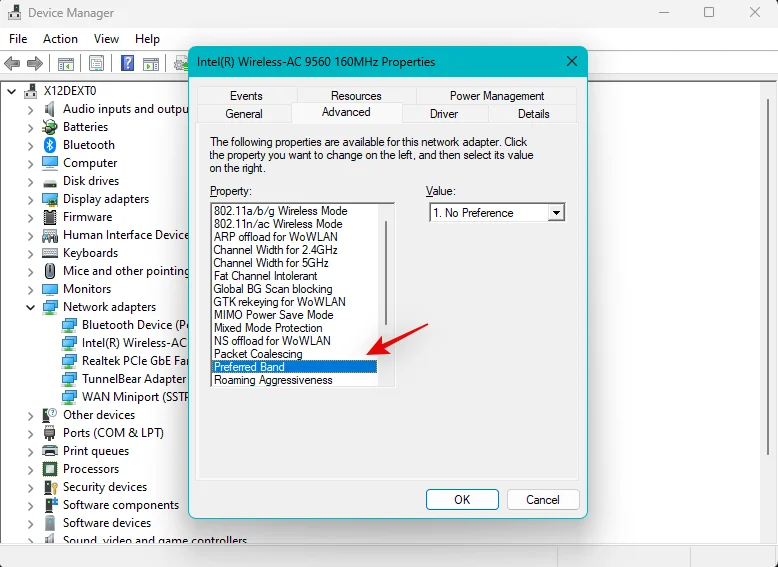Click the blue Help question-mark toolbar icon
Image resolution: width=778 pixels, height=567 pixels.
(128, 64)
